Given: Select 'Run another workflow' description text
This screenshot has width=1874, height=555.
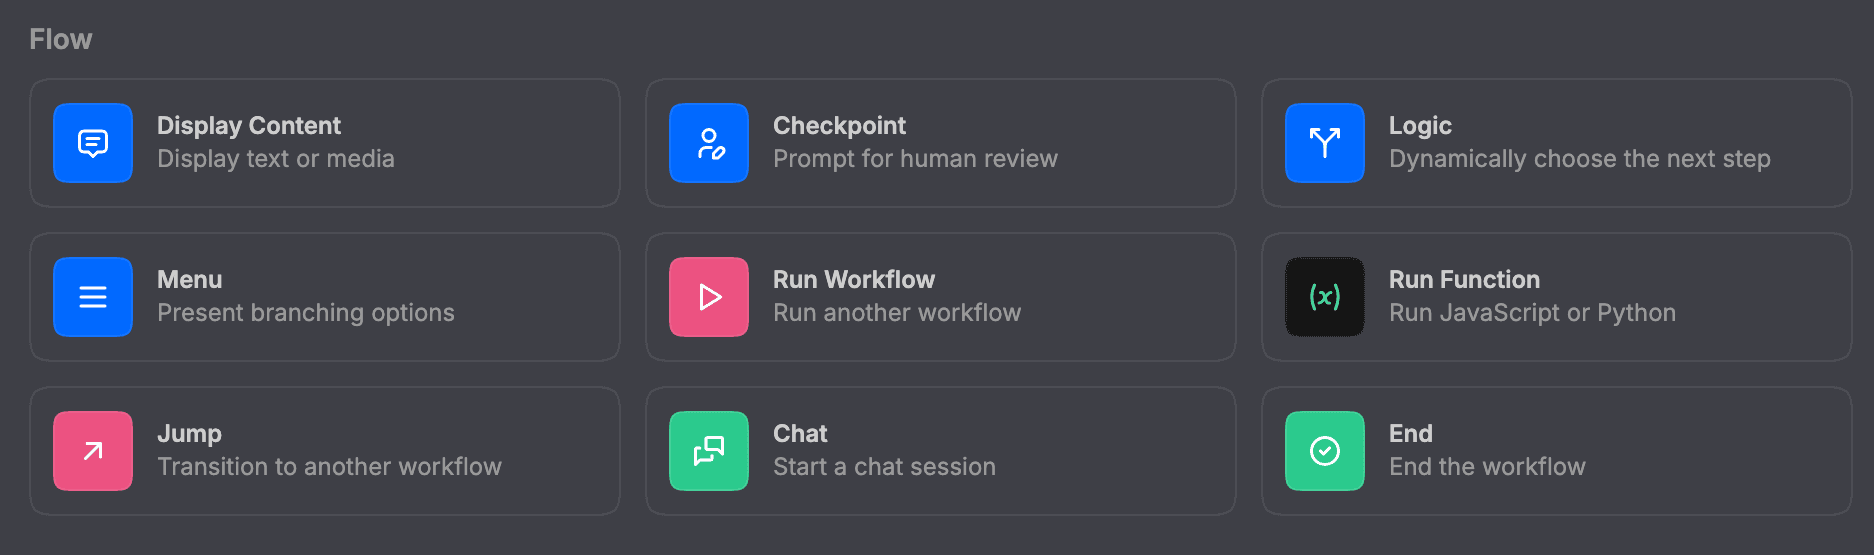Looking at the screenshot, I should point(897,313).
